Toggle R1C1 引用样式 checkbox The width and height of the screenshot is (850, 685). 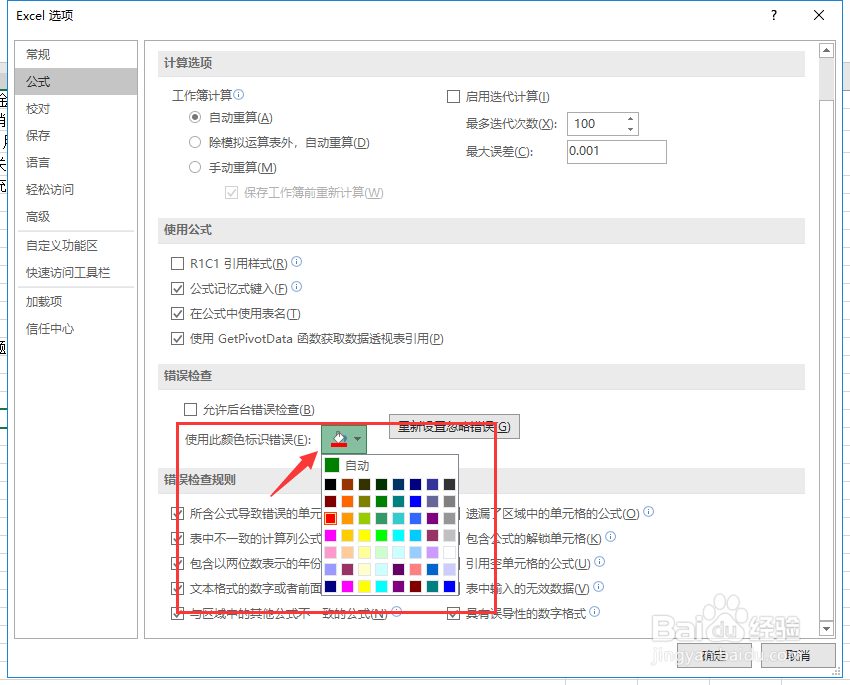click(x=177, y=263)
